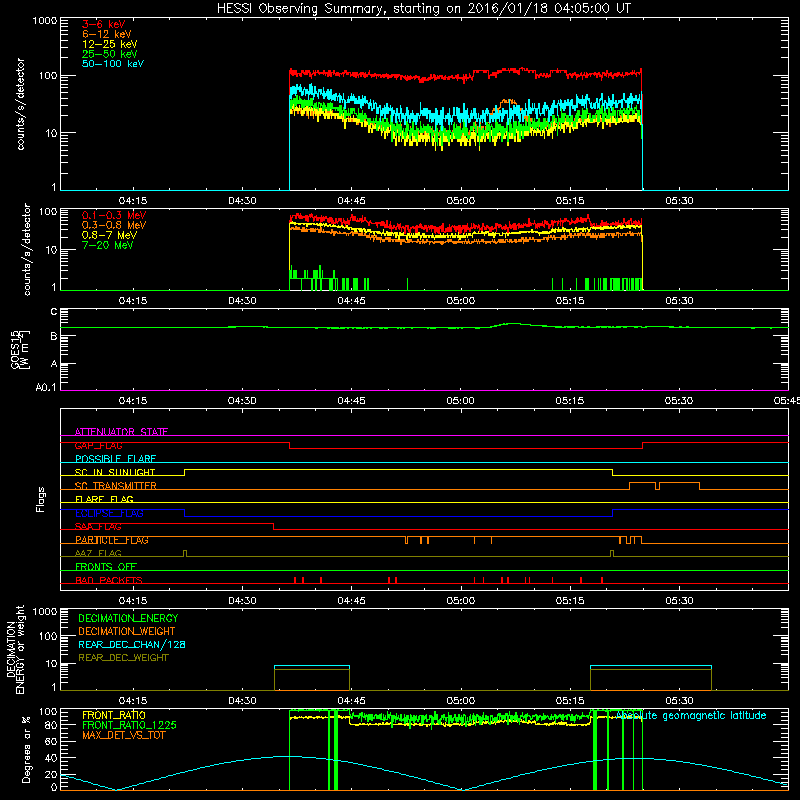800x800 pixels.
Task: Select the 3-6 keV legend label
Action: pyautogui.click(x=104, y=24)
